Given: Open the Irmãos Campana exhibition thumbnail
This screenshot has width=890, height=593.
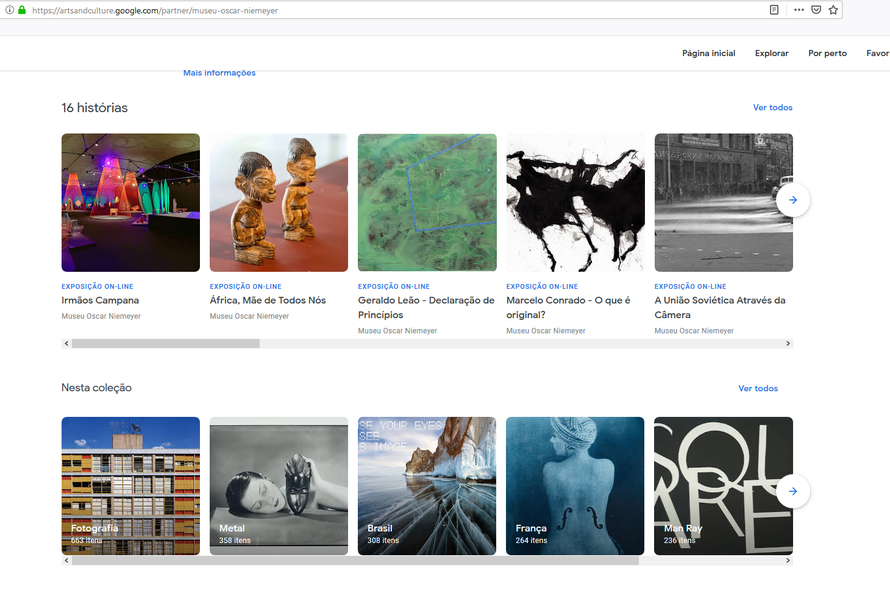Looking at the screenshot, I should coord(131,203).
